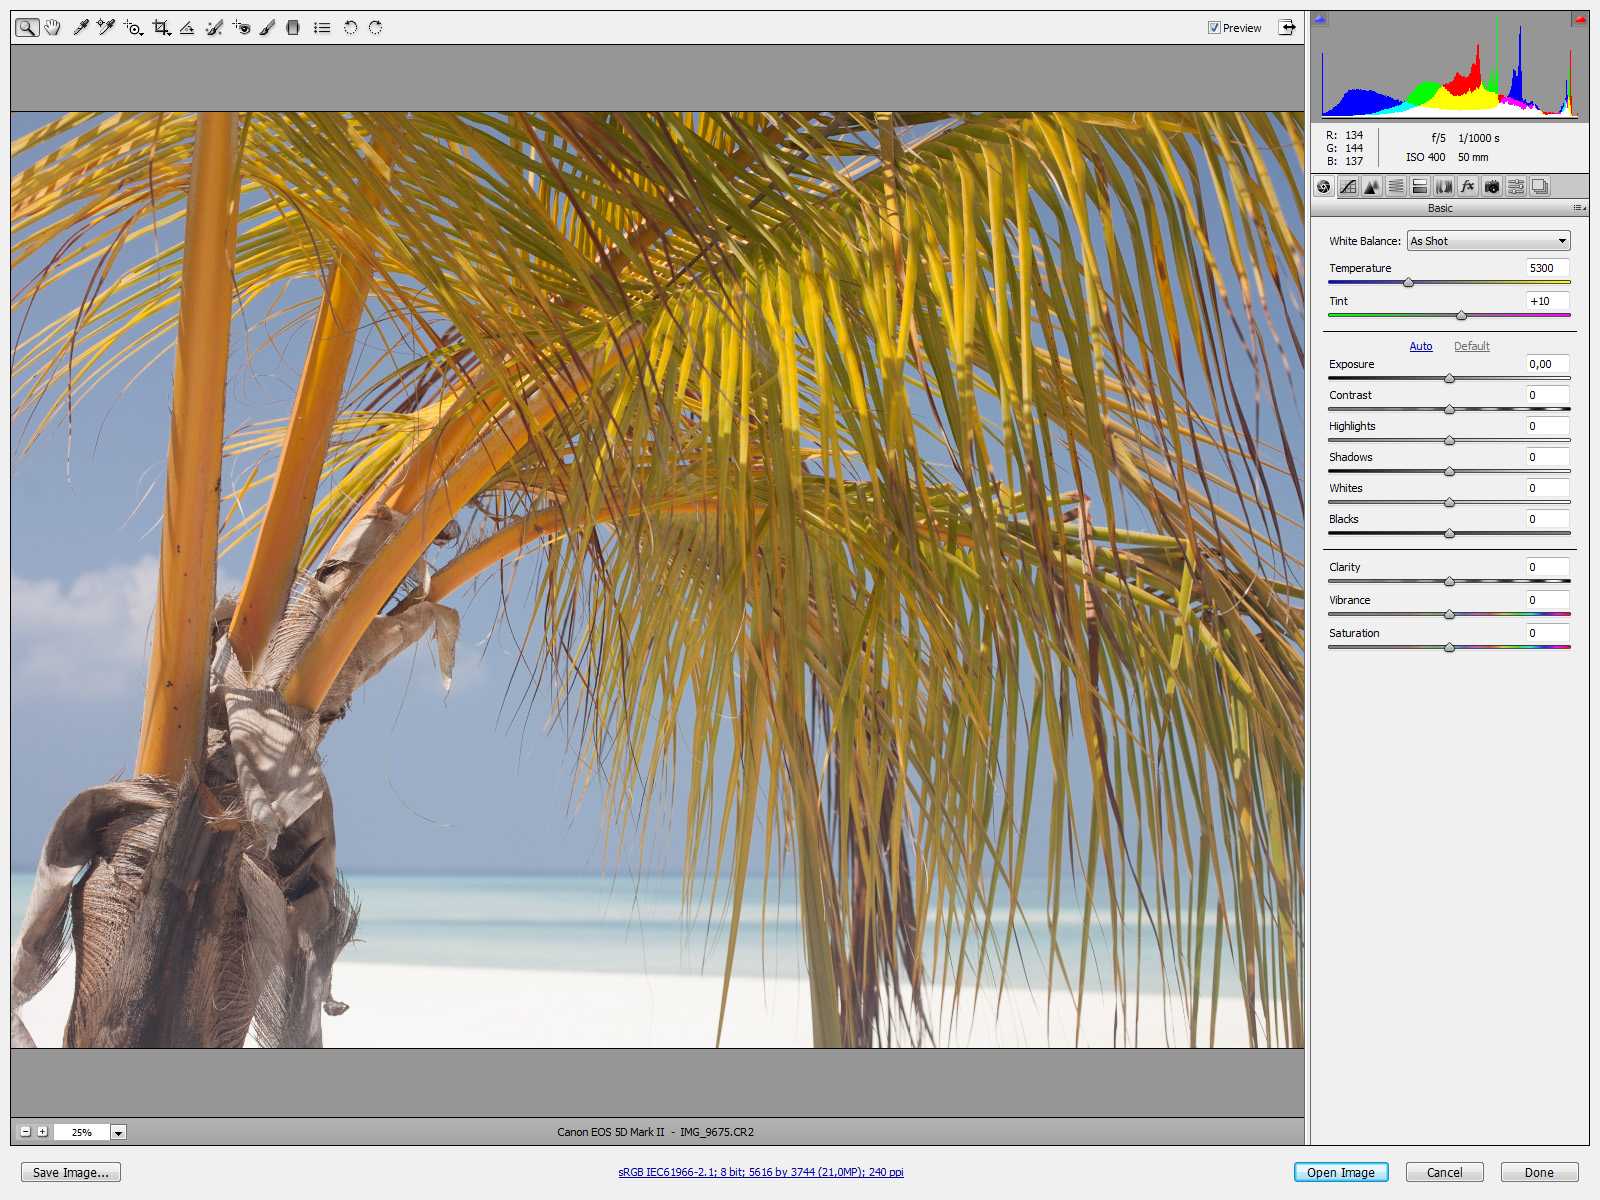1600x1200 pixels.
Task: Select the Crop tool
Action: 161,28
